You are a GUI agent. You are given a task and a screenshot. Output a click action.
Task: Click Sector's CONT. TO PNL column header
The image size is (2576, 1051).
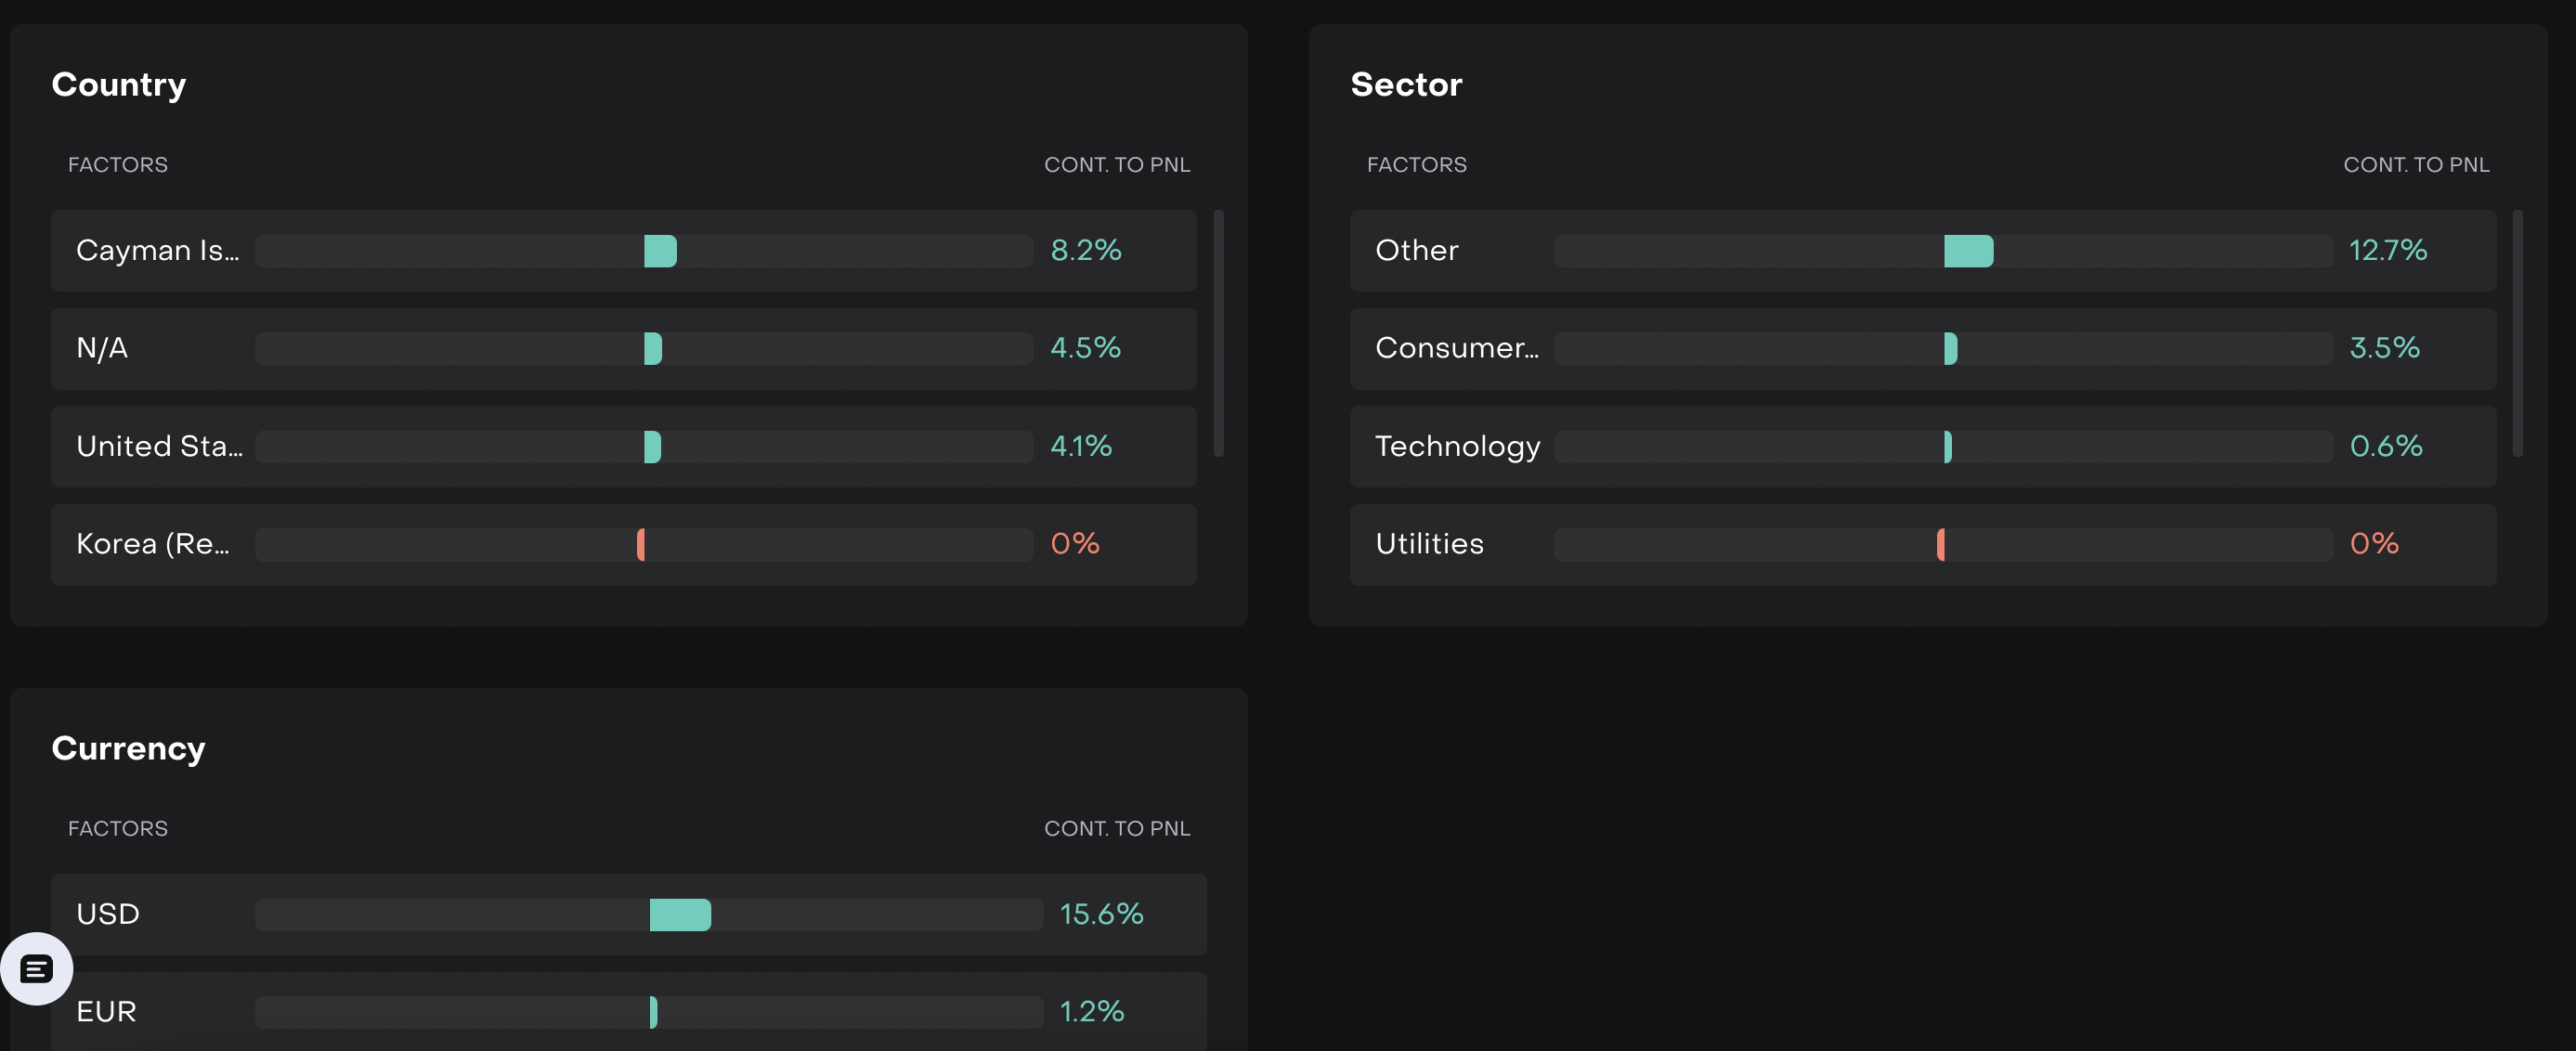2415,165
